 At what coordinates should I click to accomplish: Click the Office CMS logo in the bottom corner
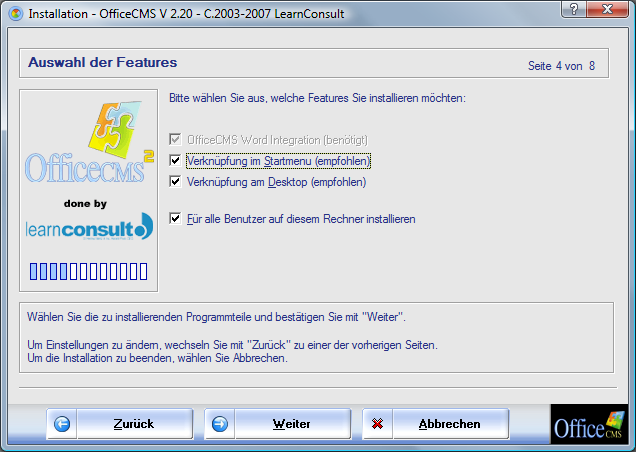(589, 425)
